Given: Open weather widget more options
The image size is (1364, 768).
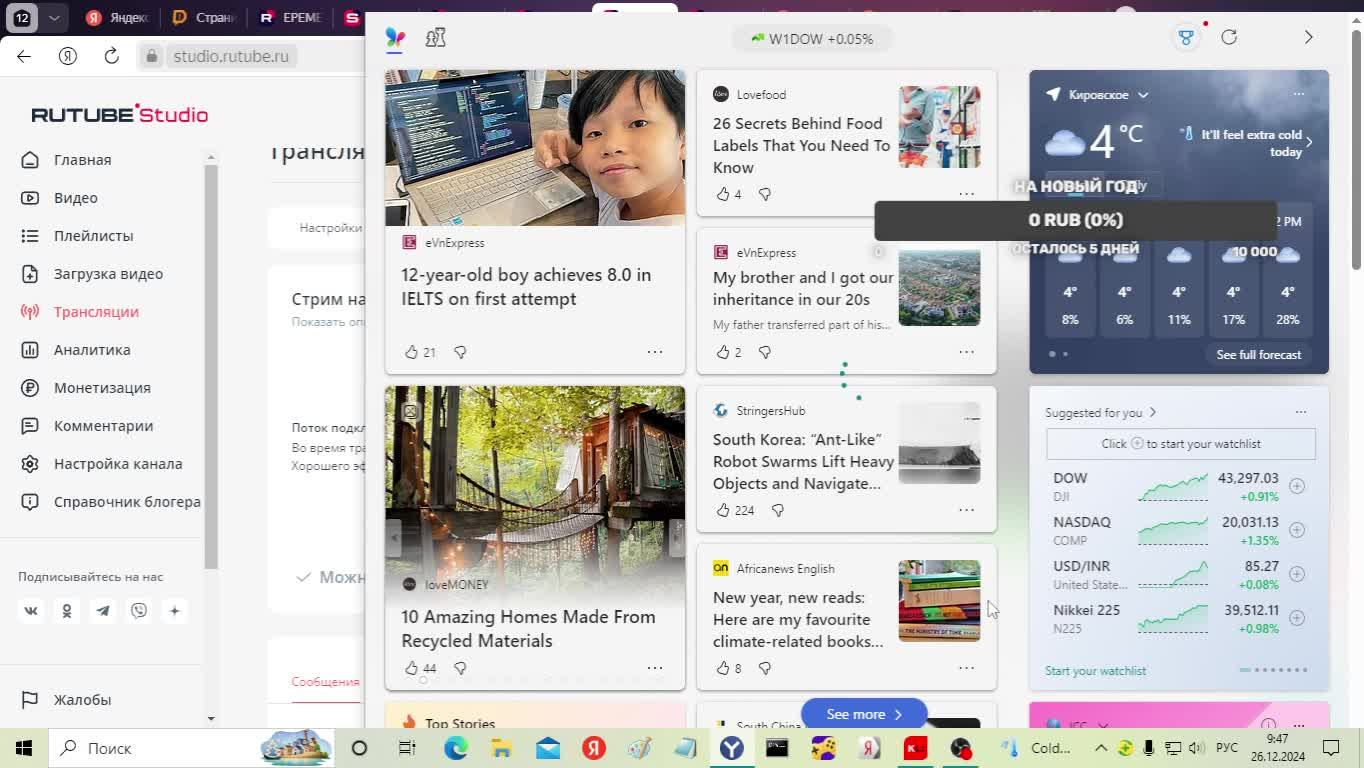Looking at the screenshot, I should [1298, 94].
